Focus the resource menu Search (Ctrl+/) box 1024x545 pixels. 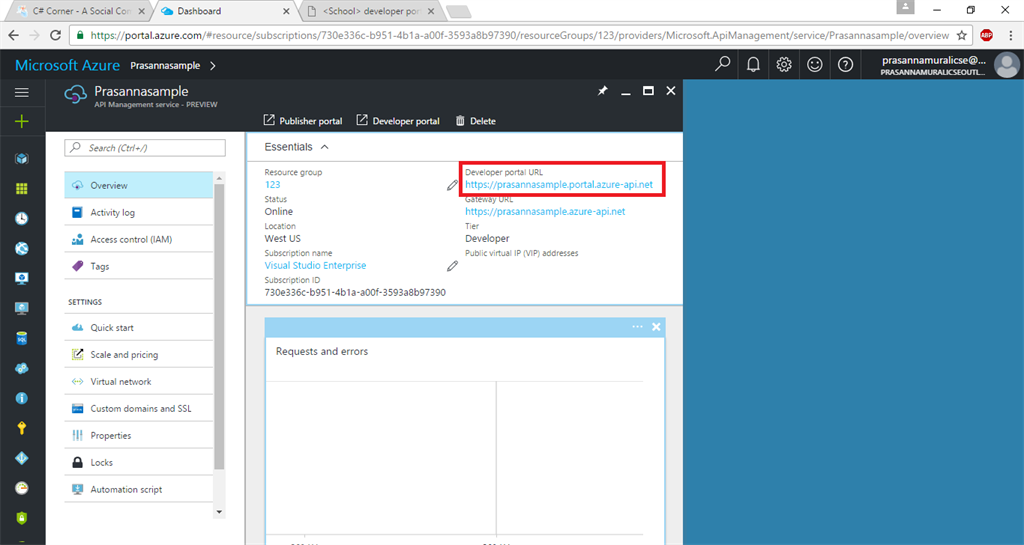click(x=145, y=148)
